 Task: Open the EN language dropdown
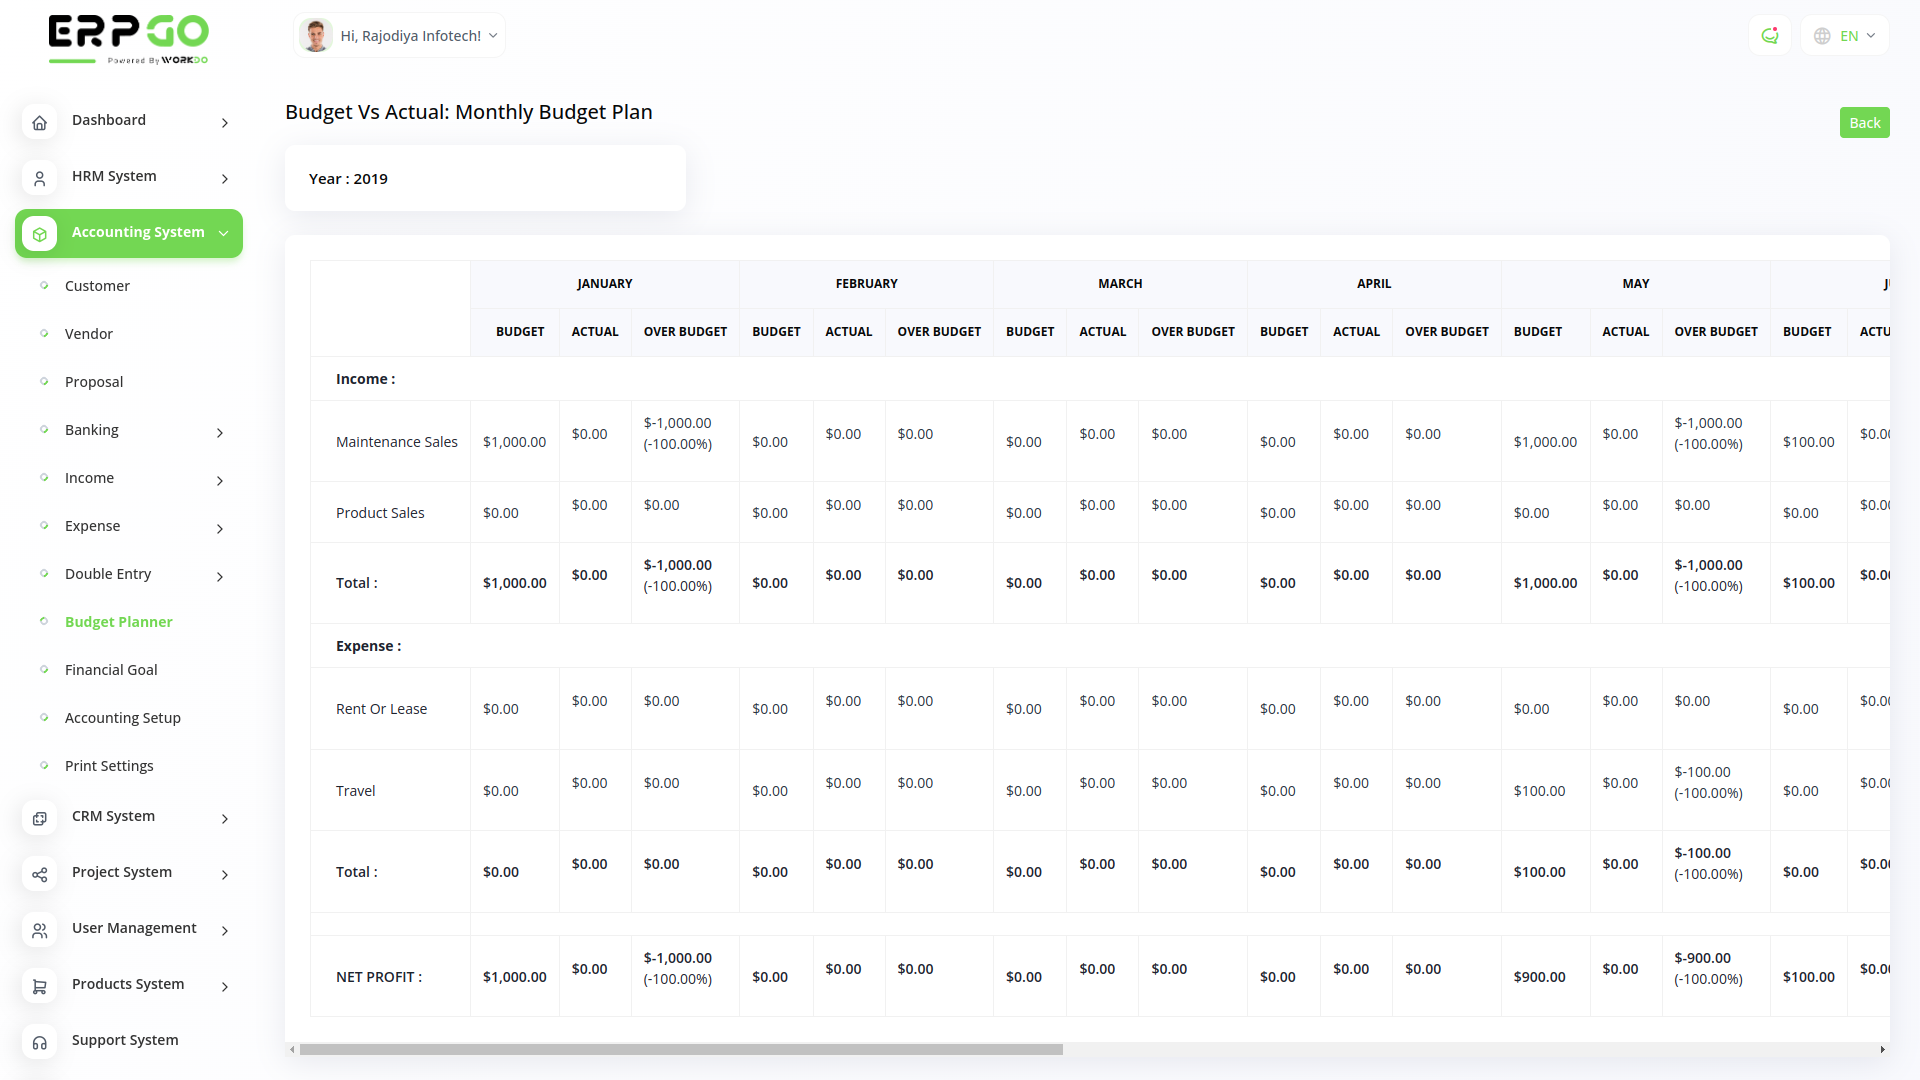pos(1845,36)
